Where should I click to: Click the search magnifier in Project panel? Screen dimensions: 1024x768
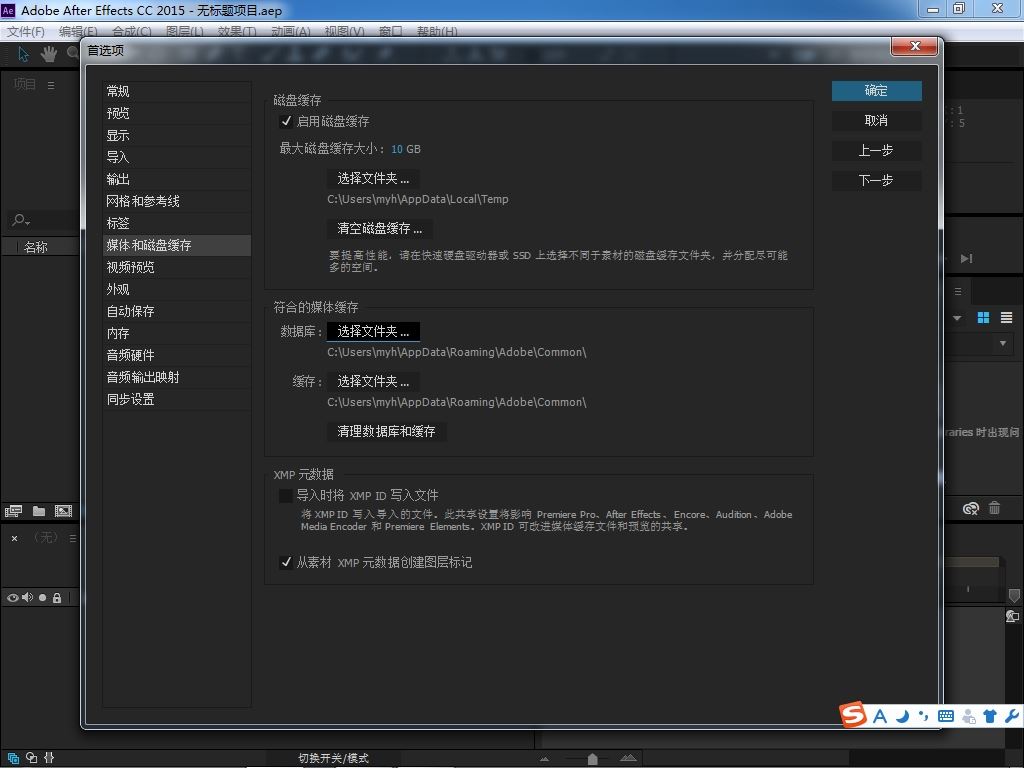coord(21,220)
